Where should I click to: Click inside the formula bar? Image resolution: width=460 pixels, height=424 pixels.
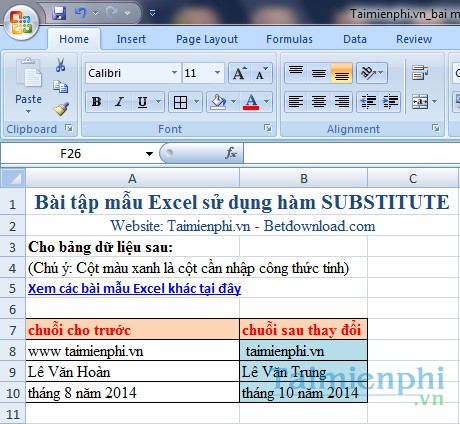pos(352,154)
